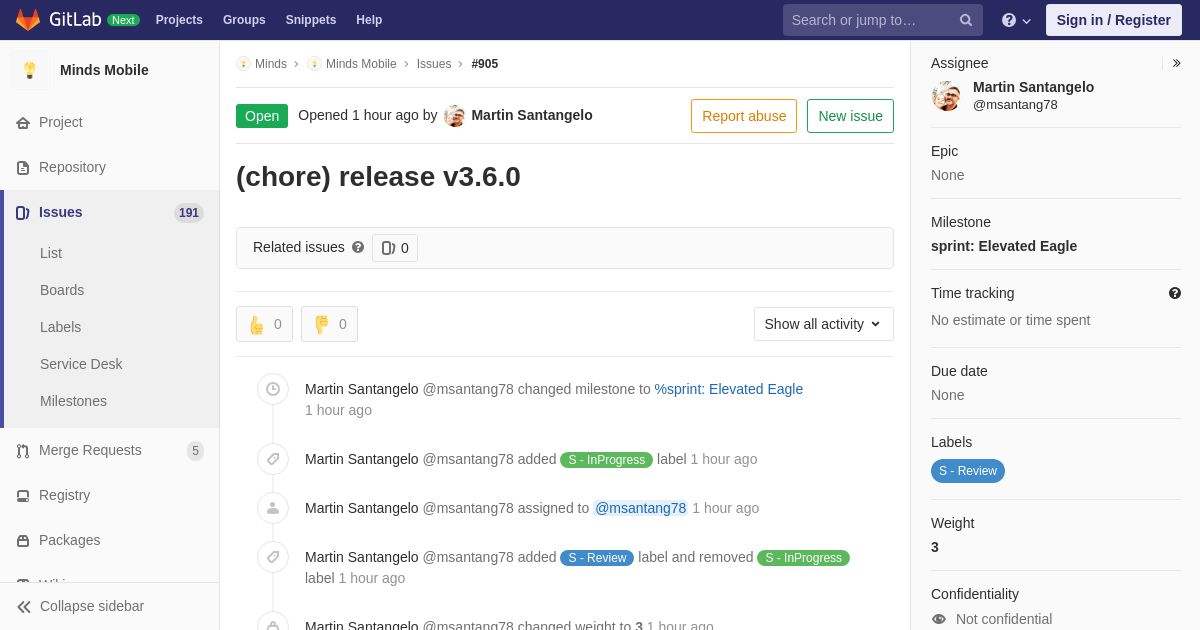Image resolution: width=1200 pixels, height=630 pixels.
Task: Click the blue S - Review label badge
Action: (x=968, y=471)
